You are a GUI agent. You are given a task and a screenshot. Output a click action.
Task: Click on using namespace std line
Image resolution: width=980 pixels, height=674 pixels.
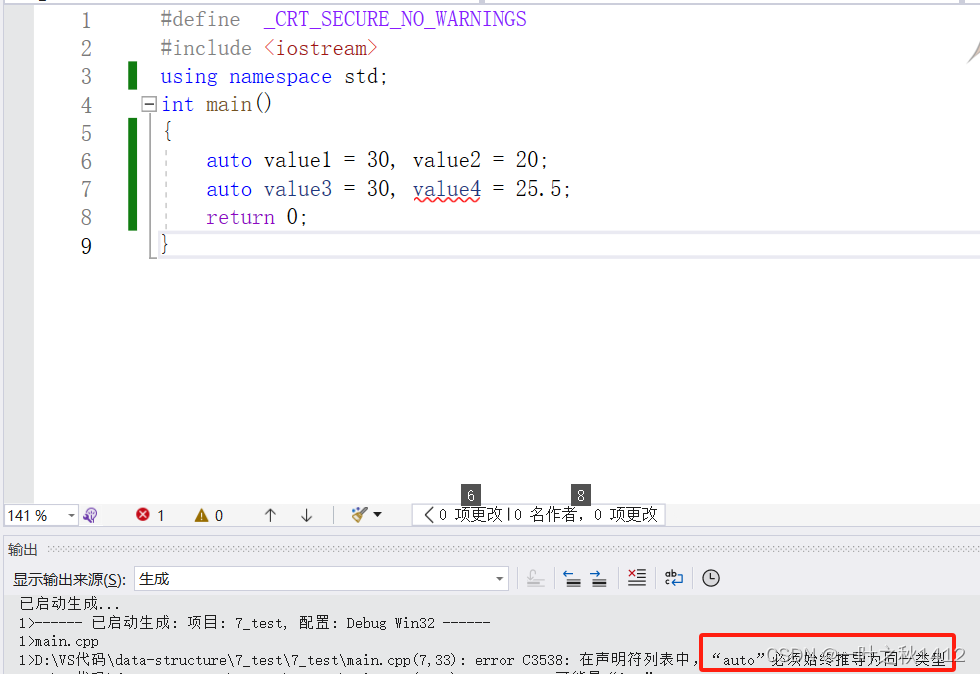click(x=274, y=76)
